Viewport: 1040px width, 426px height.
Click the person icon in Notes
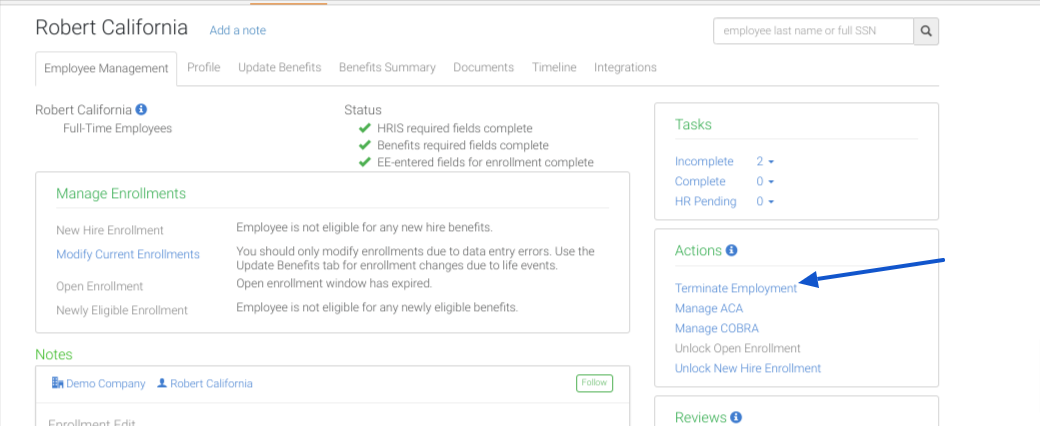point(162,383)
